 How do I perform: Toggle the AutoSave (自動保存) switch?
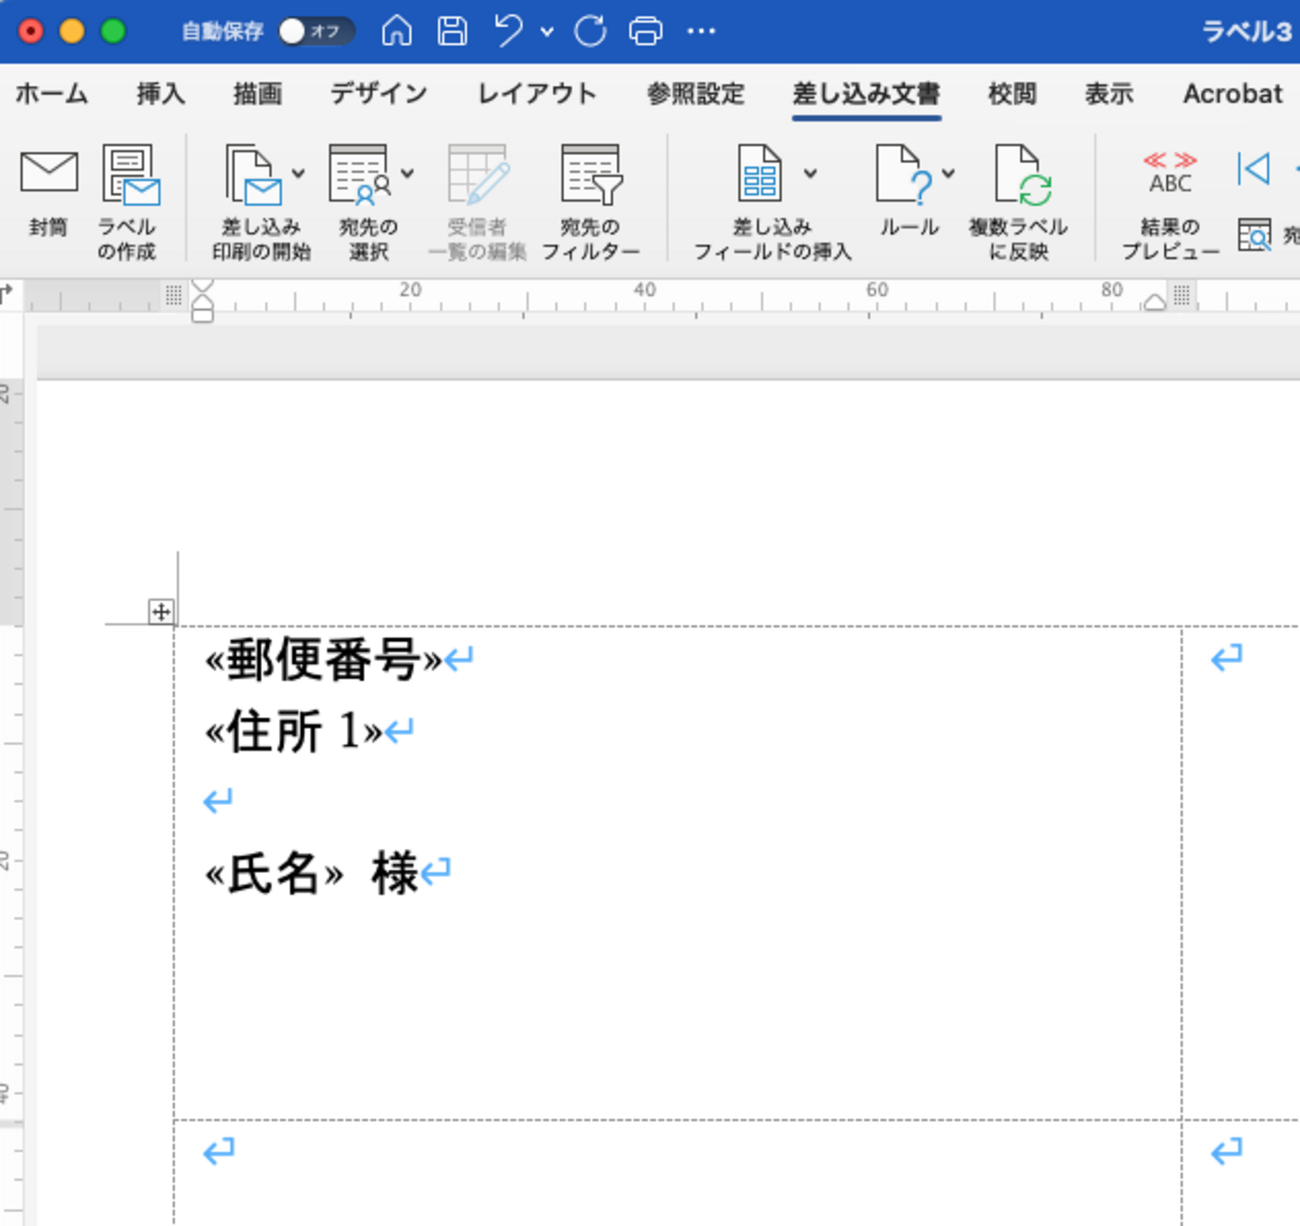tap(314, 31)
